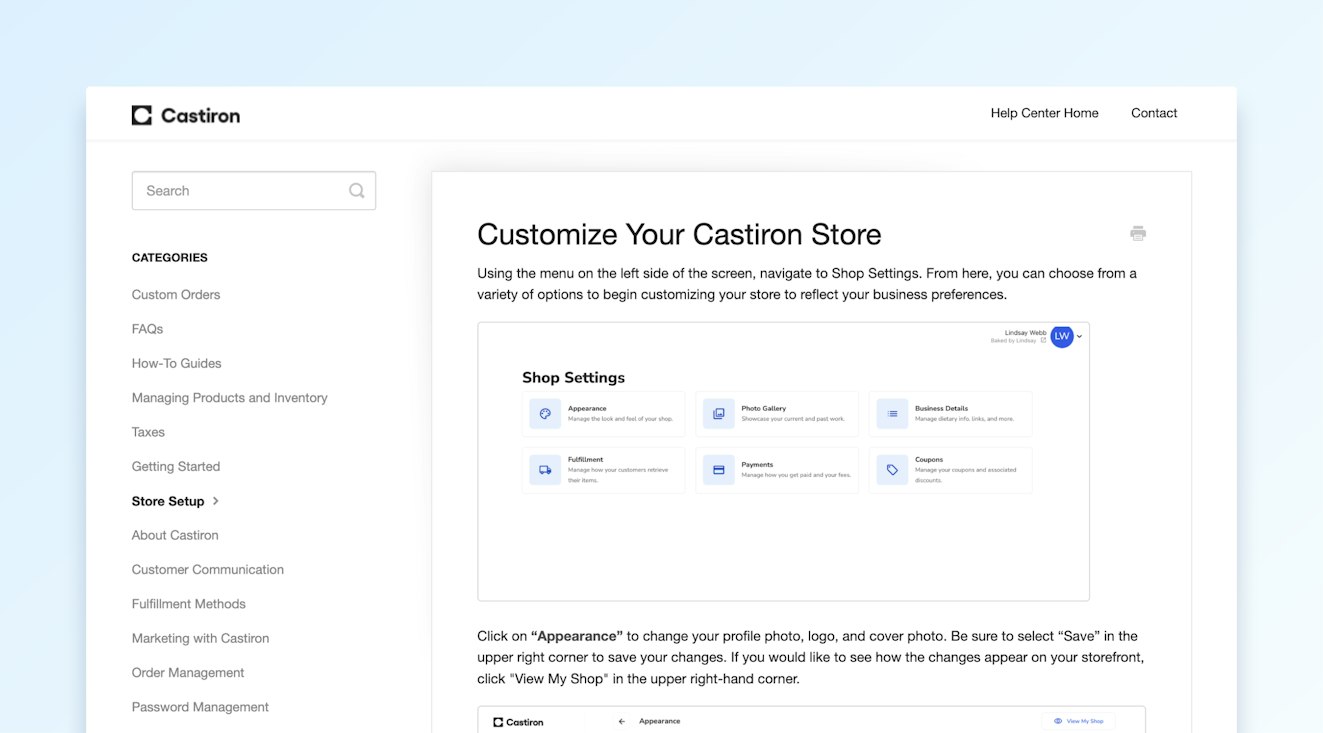1323x733 pixels.
Task: Click the Photo Gallery icon in screenshot
Action: pyautogui.click(x=719, y=414)
